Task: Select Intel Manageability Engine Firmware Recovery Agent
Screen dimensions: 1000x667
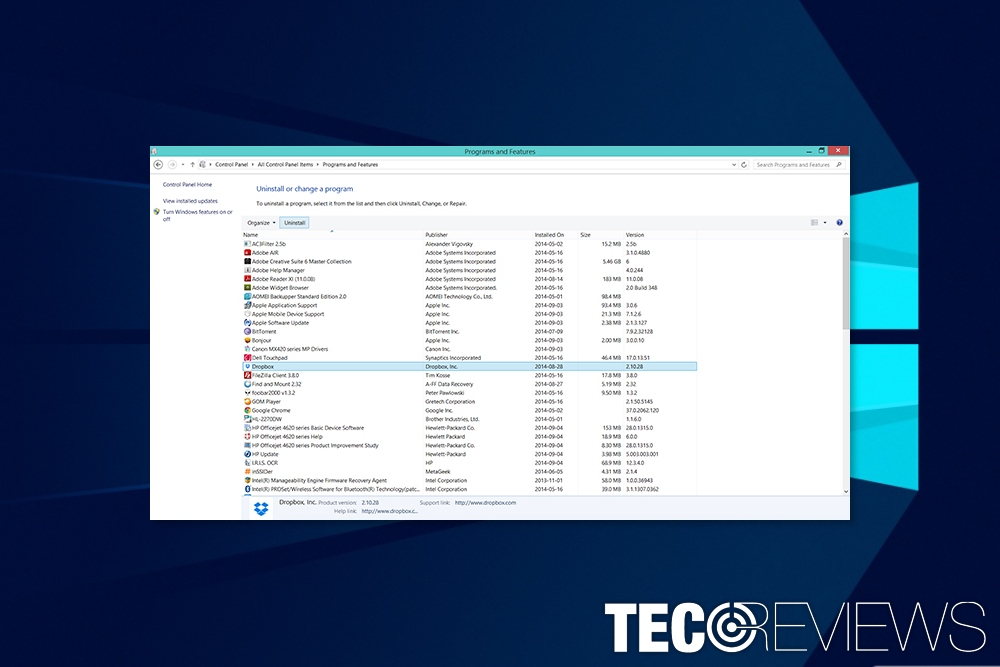Action: [469, 481]
